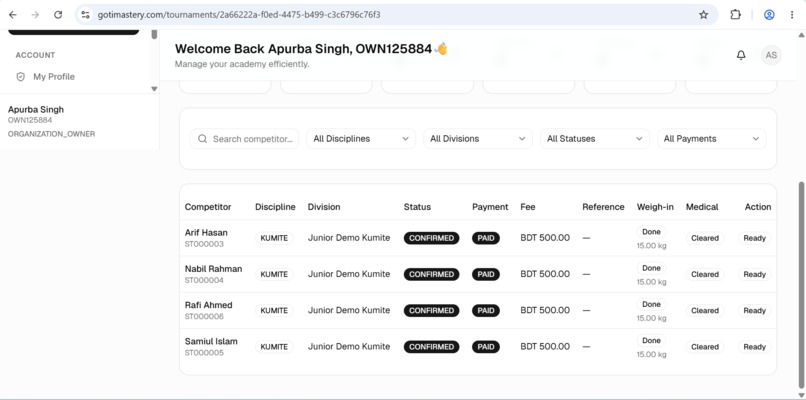Select competitor name Arif Hasan
The image size is (806, 400).
coord(206,232)
